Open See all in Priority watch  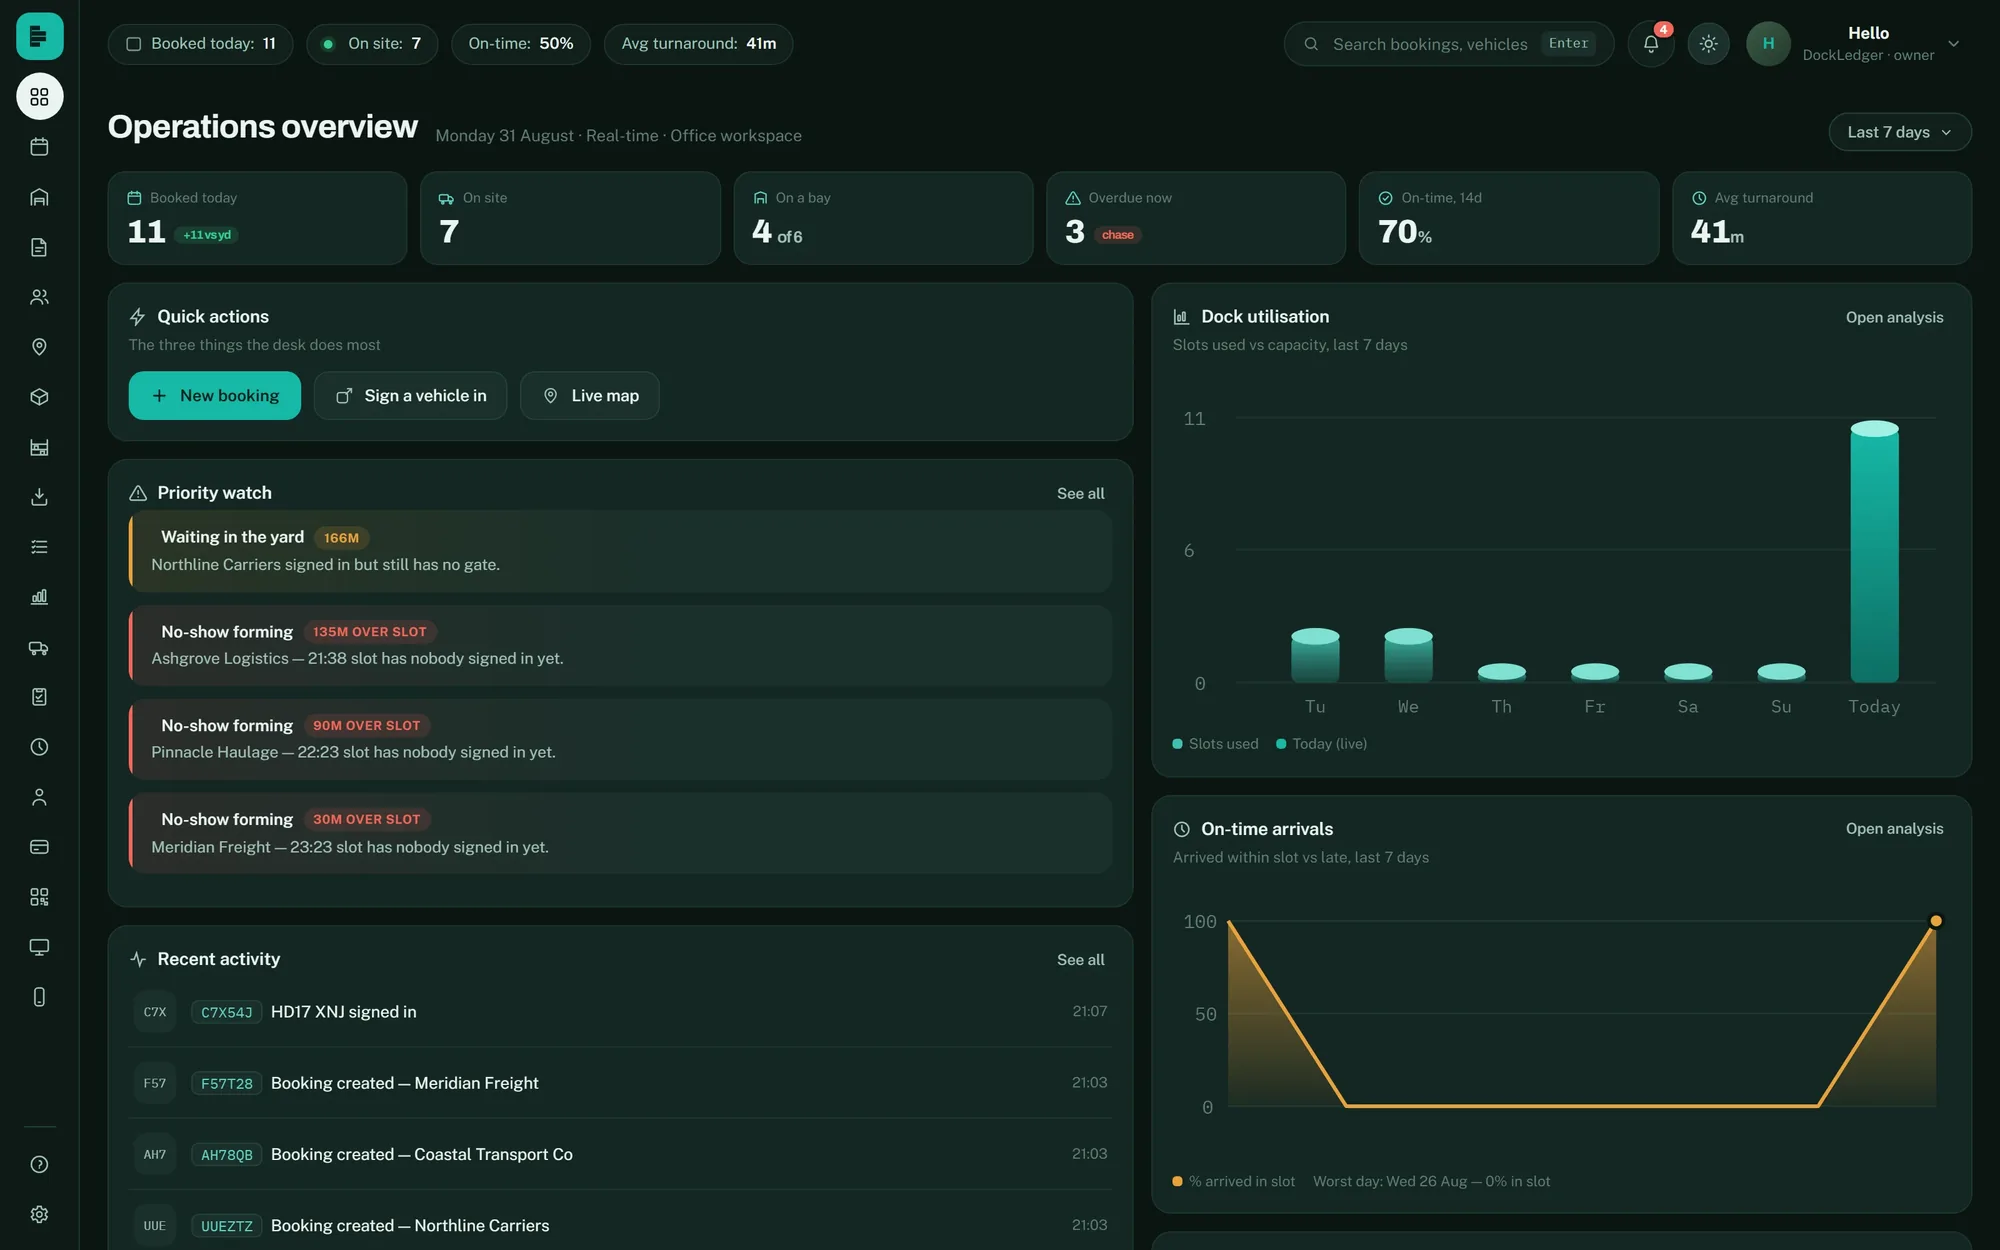tap(1080, 493)
